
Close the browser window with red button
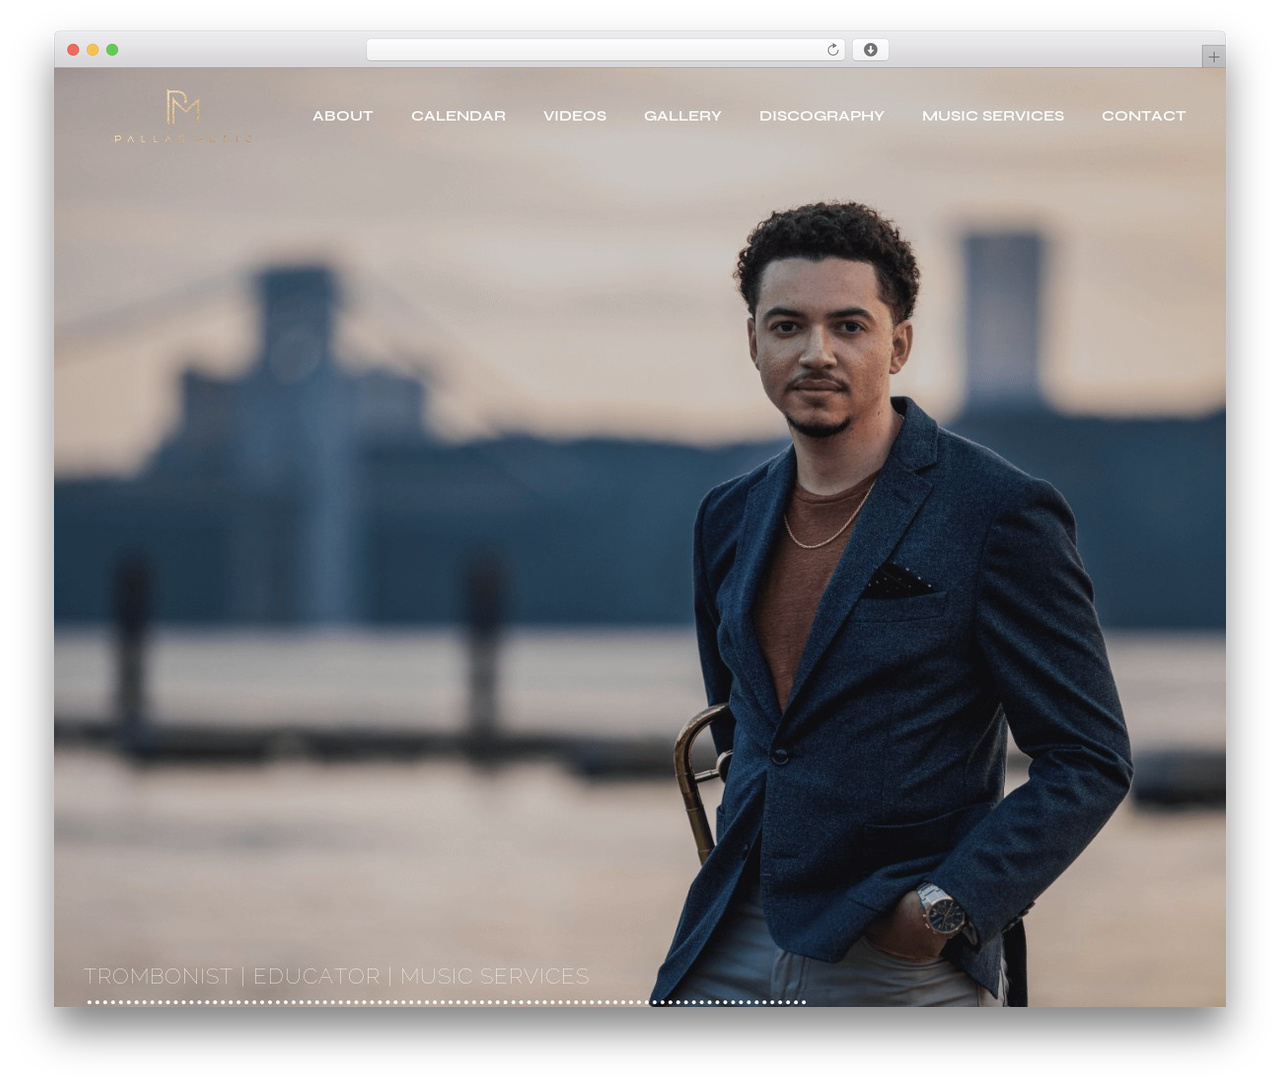click(73, 50)
